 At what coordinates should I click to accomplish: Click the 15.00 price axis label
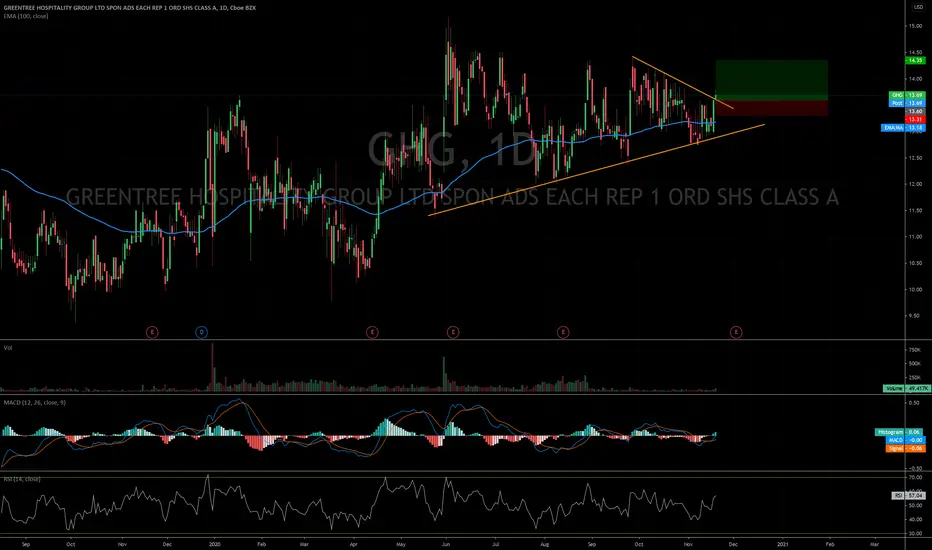(x=915, y=26)
